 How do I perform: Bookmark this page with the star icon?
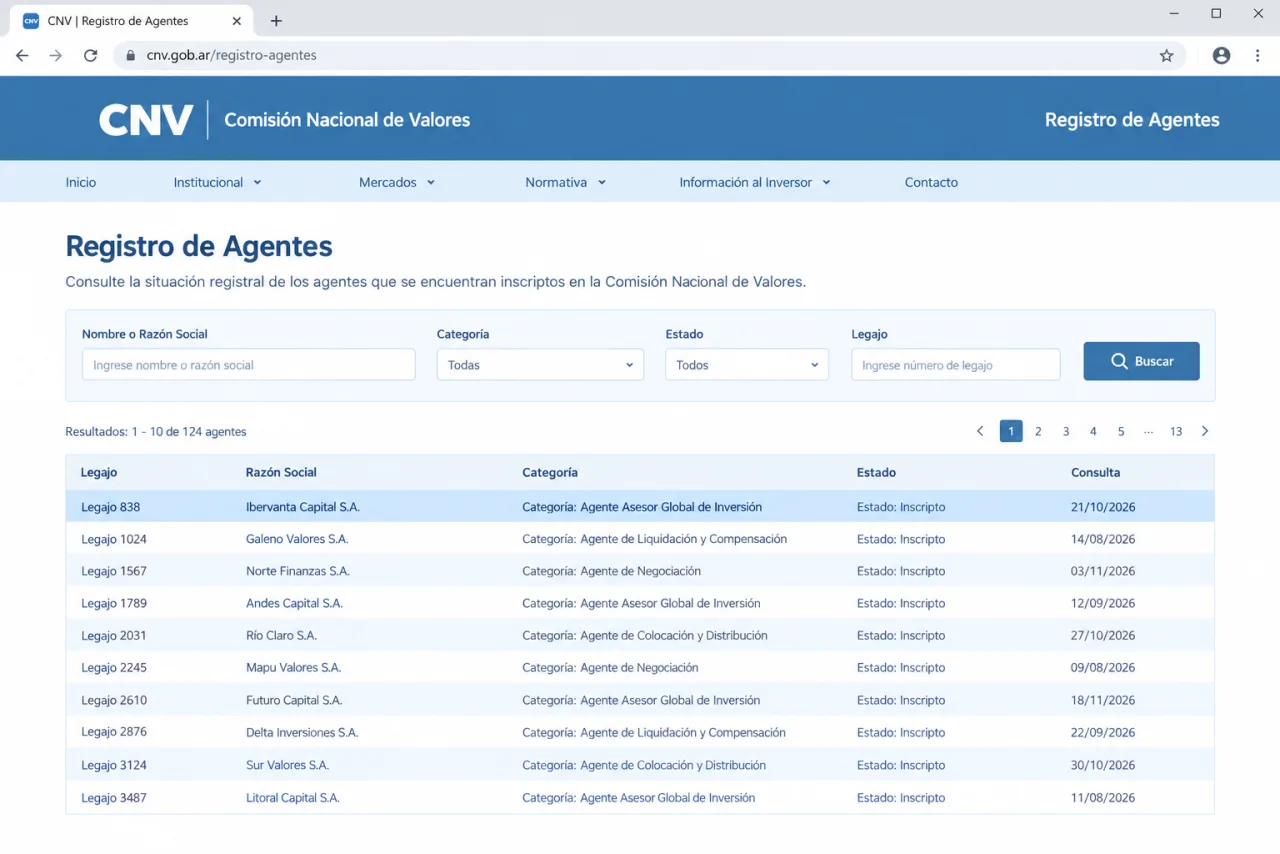[1166, 56]
